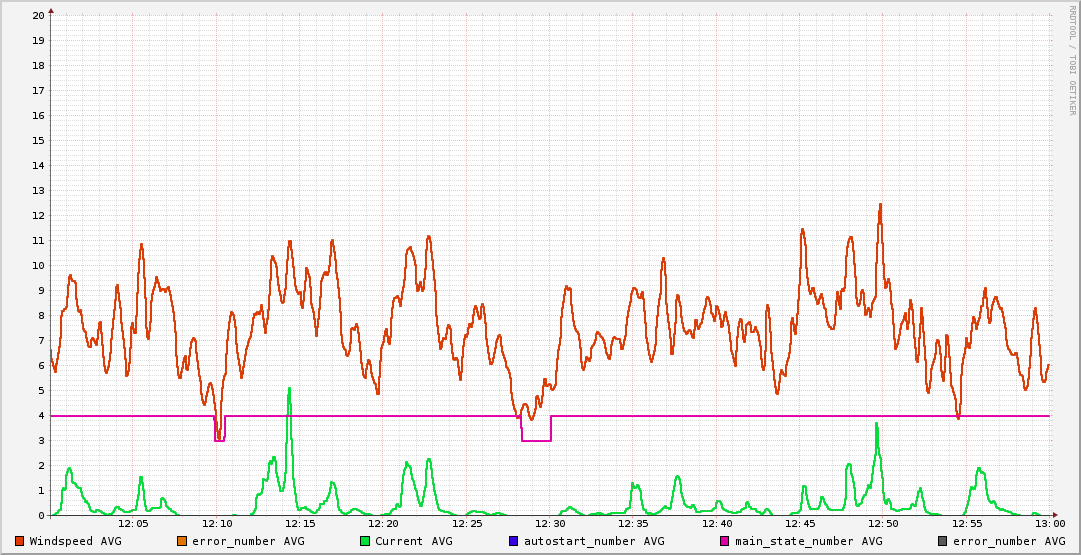
Task: Click the y-axis value 8
Action: pyautogui.click(x=41, y=316)
